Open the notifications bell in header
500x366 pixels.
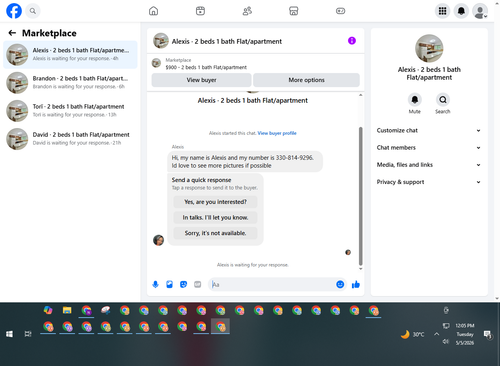(461, 11)
